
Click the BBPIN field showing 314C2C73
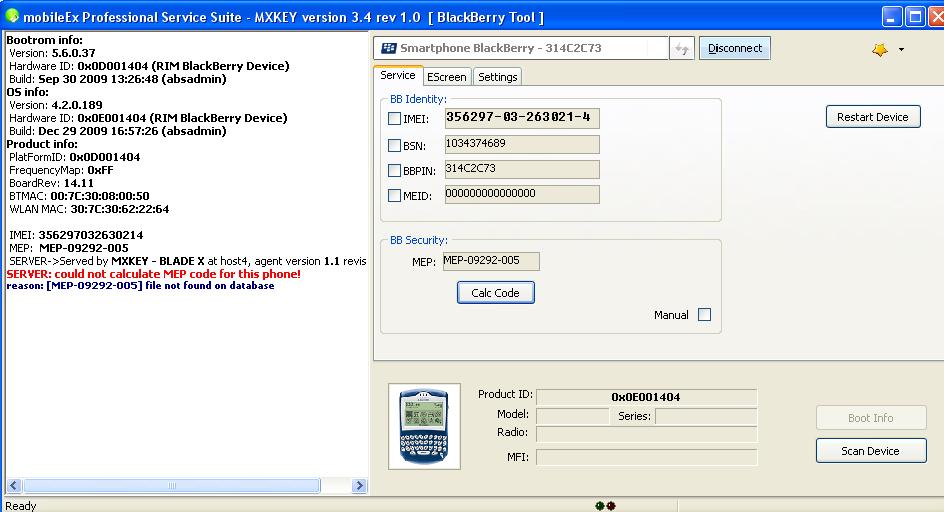point(522,169)
